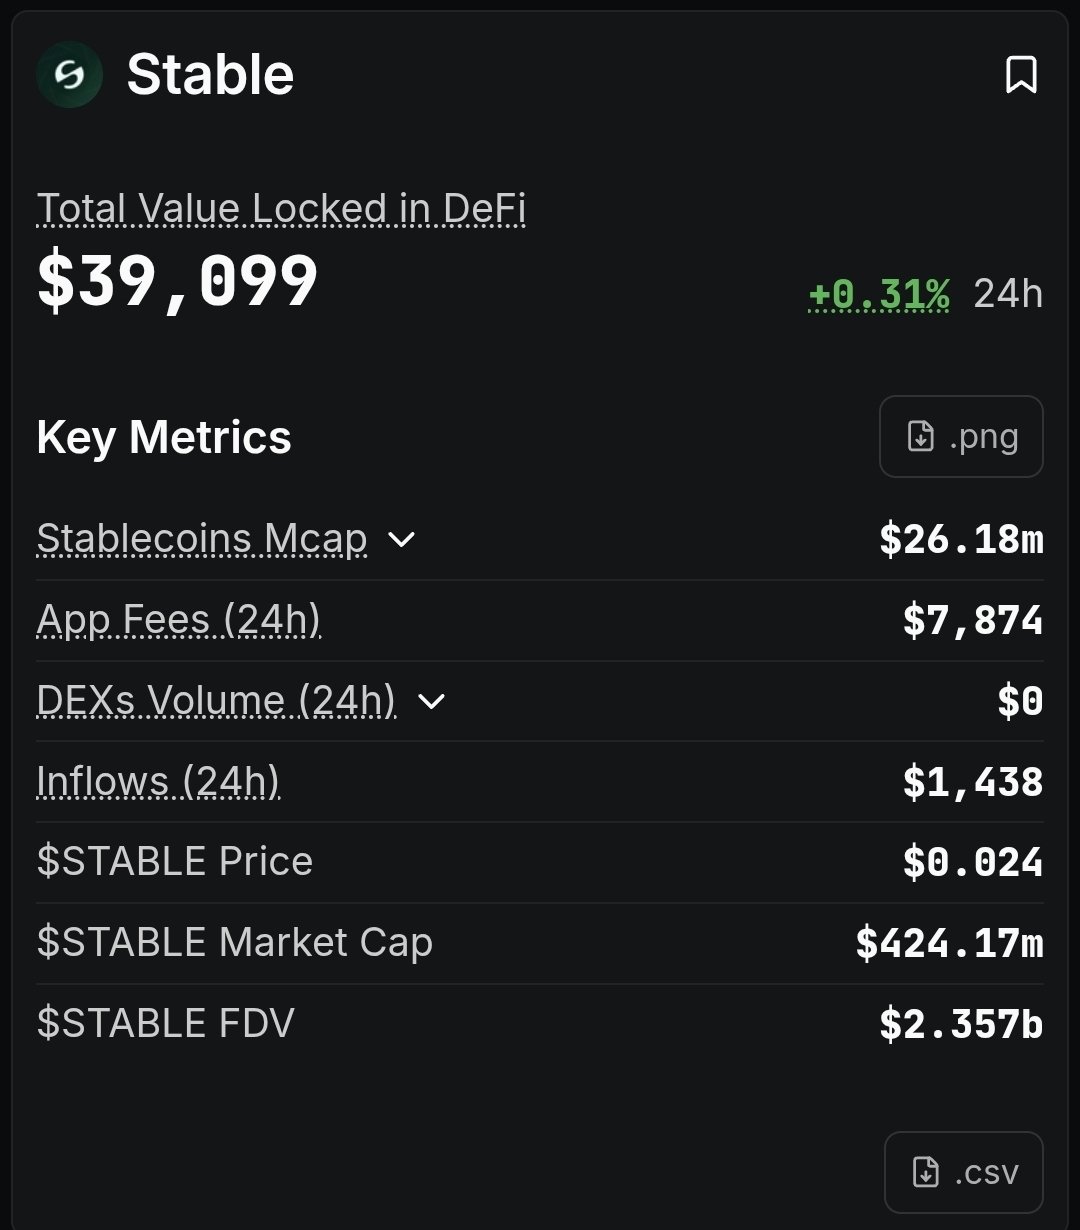Image resolution: width=1080 pixels, height=1230 pixels.
Task: Click the Stablecoins Mcap label
Action: pos(202,540)
